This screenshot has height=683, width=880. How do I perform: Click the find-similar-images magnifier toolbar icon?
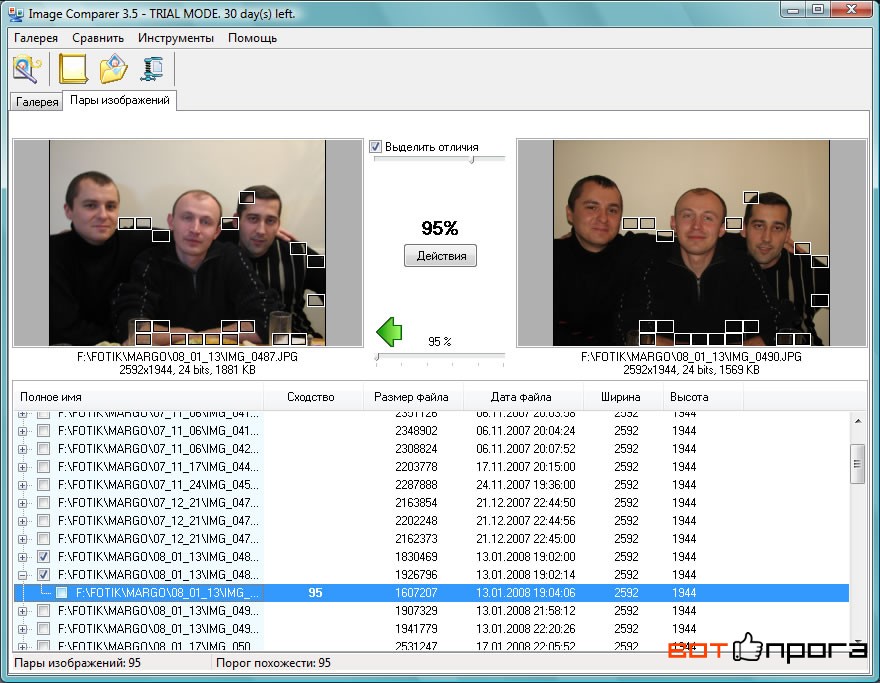(x=27, y=69)
